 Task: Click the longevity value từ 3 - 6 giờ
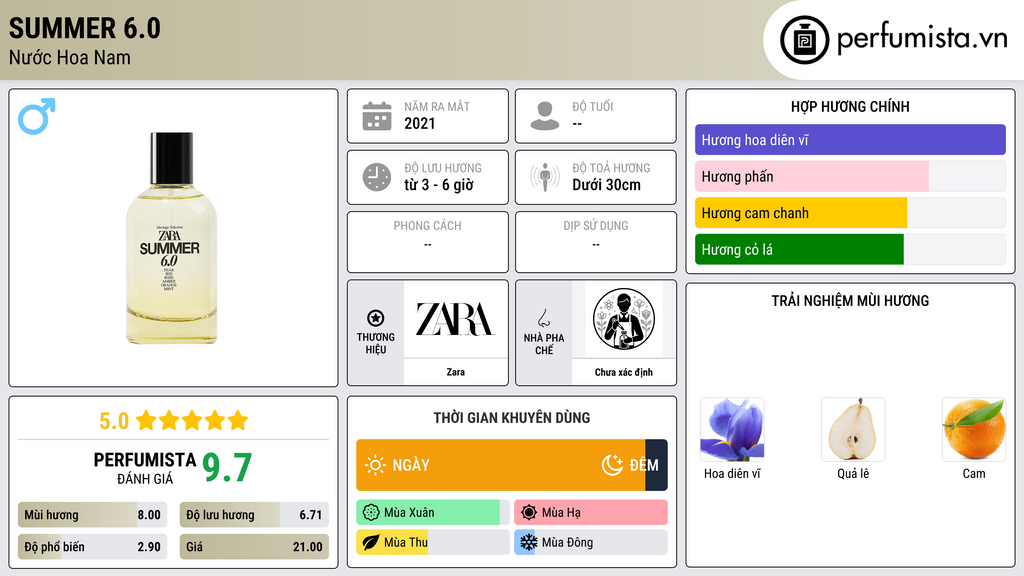pyautogui.click(x=438, y=185)
